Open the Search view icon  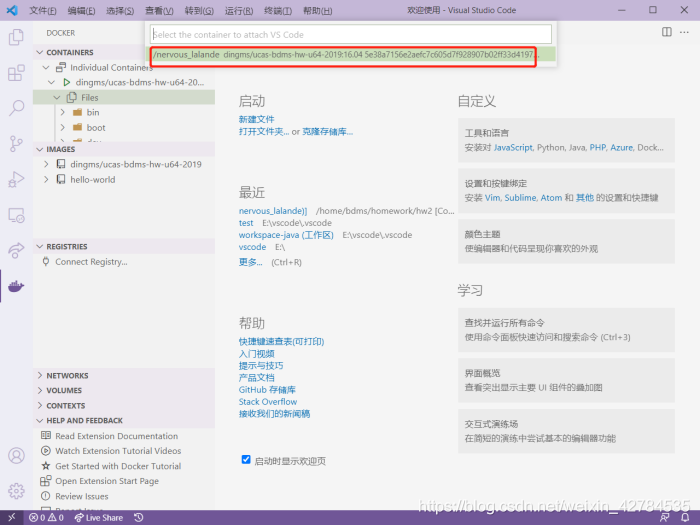(x=16, y=108)
